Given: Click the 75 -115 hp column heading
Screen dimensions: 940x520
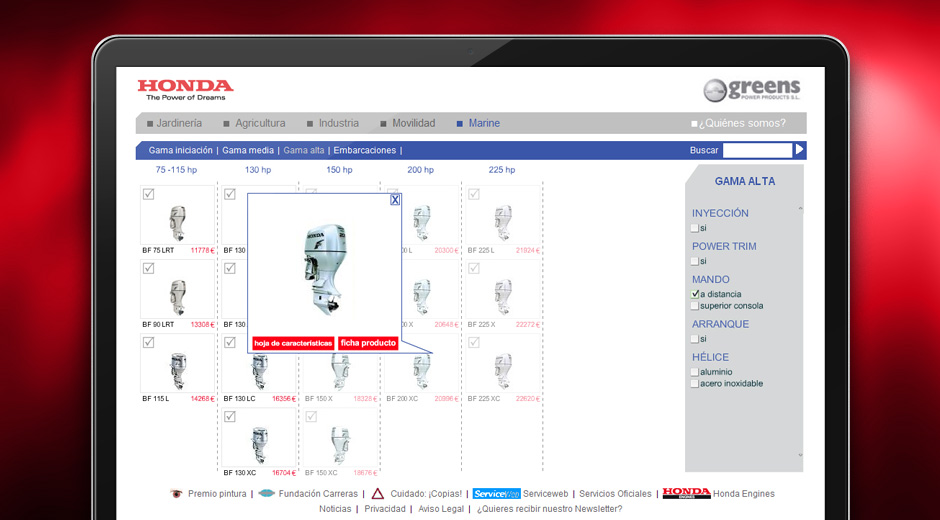Looking at the screenshot, I should [x=176, y=170].
